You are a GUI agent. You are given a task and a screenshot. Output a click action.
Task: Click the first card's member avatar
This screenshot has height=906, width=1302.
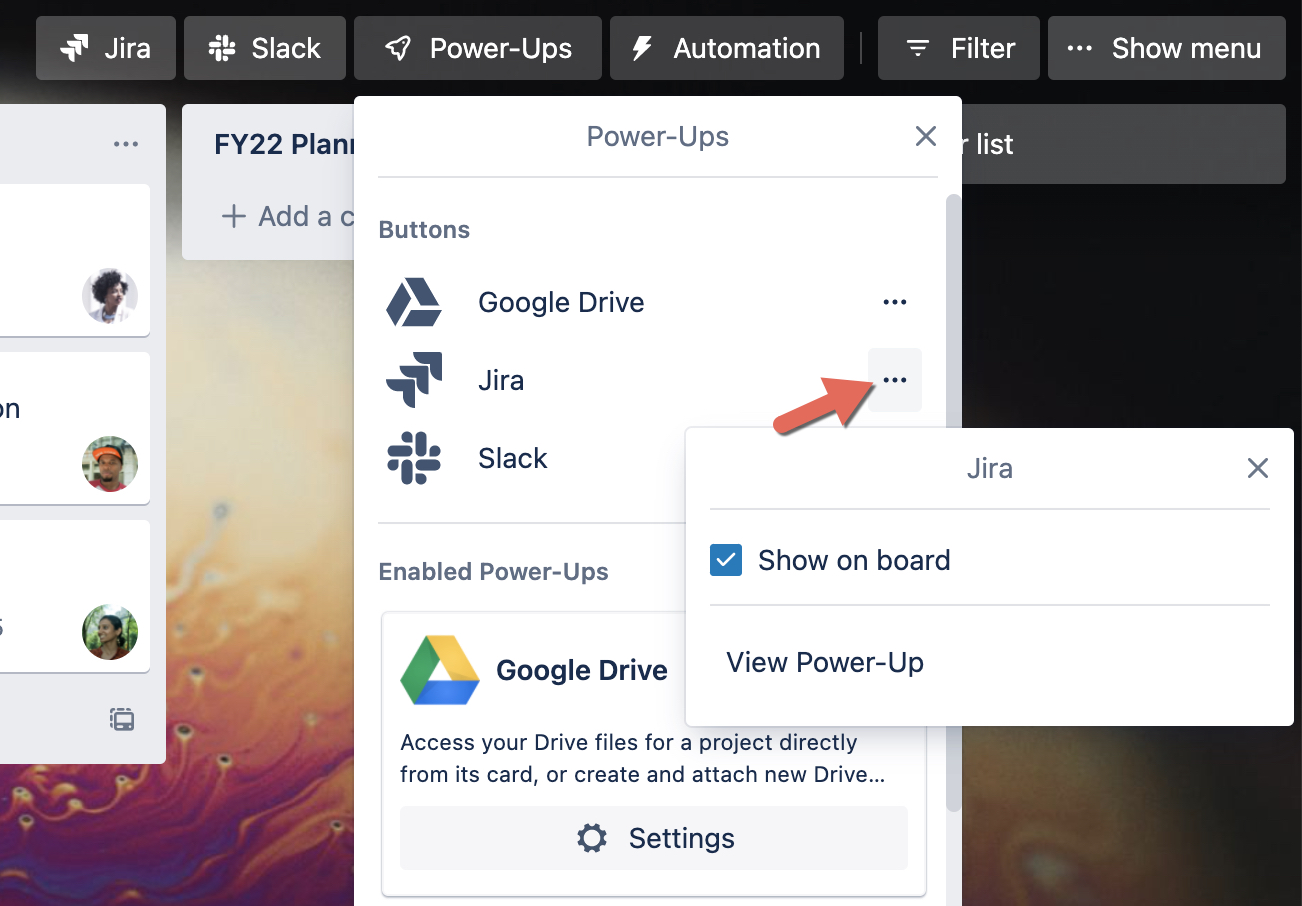(110, 296)
